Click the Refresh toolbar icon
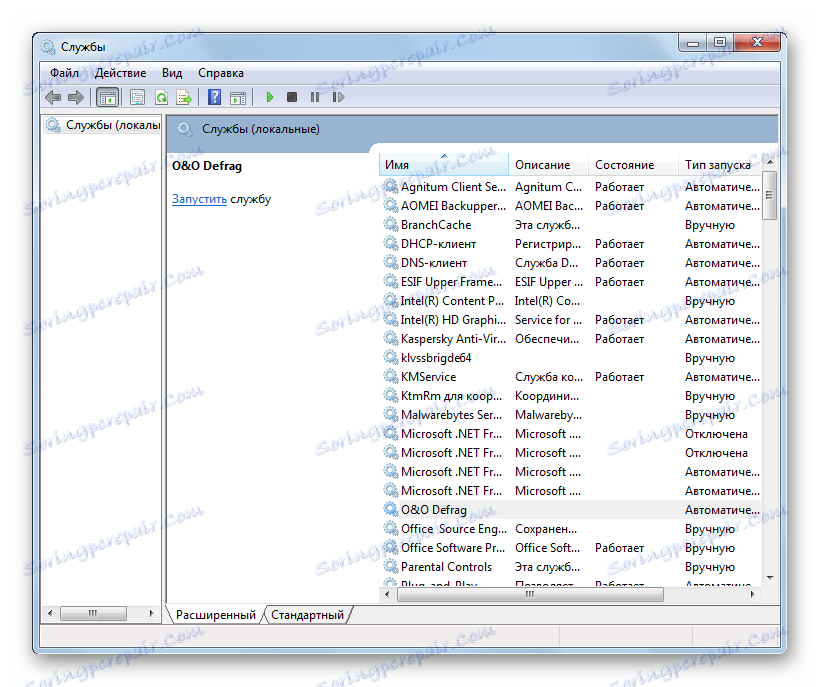This screenshot has height=687, width=820. pyautogui.click(x=162, y=97)
